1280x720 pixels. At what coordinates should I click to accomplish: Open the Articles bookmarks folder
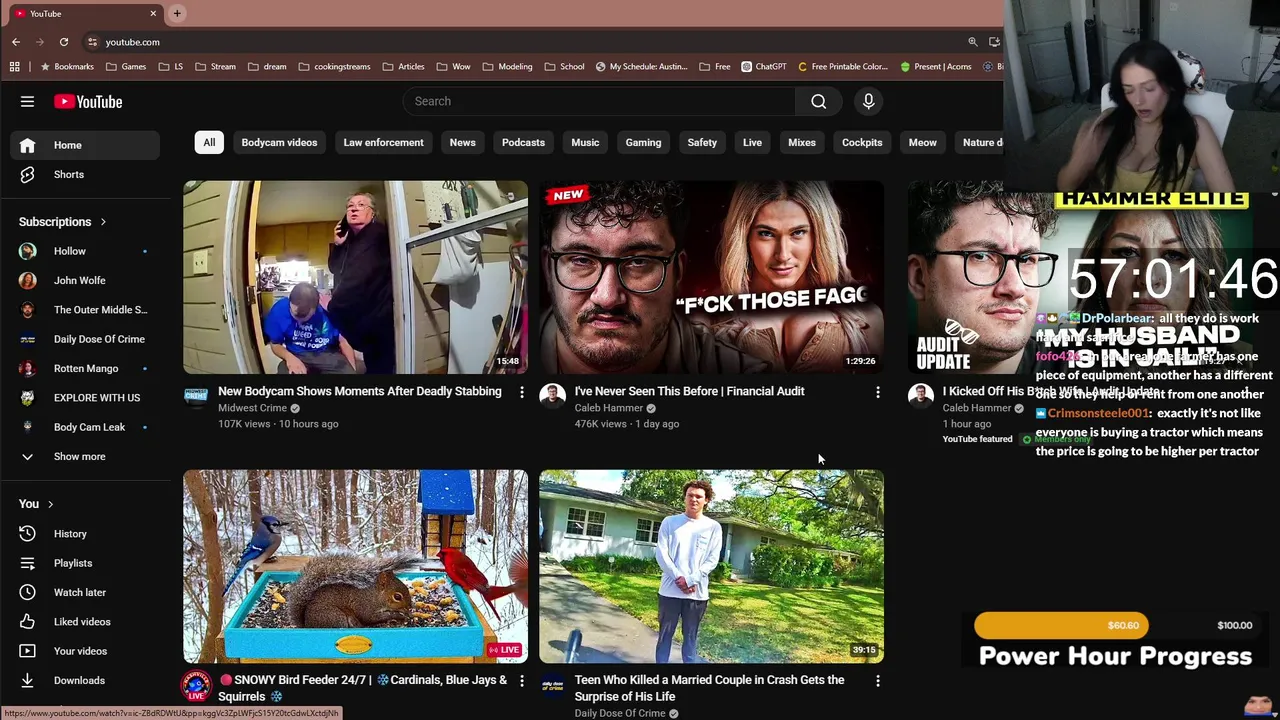click(x=403, y=66)
